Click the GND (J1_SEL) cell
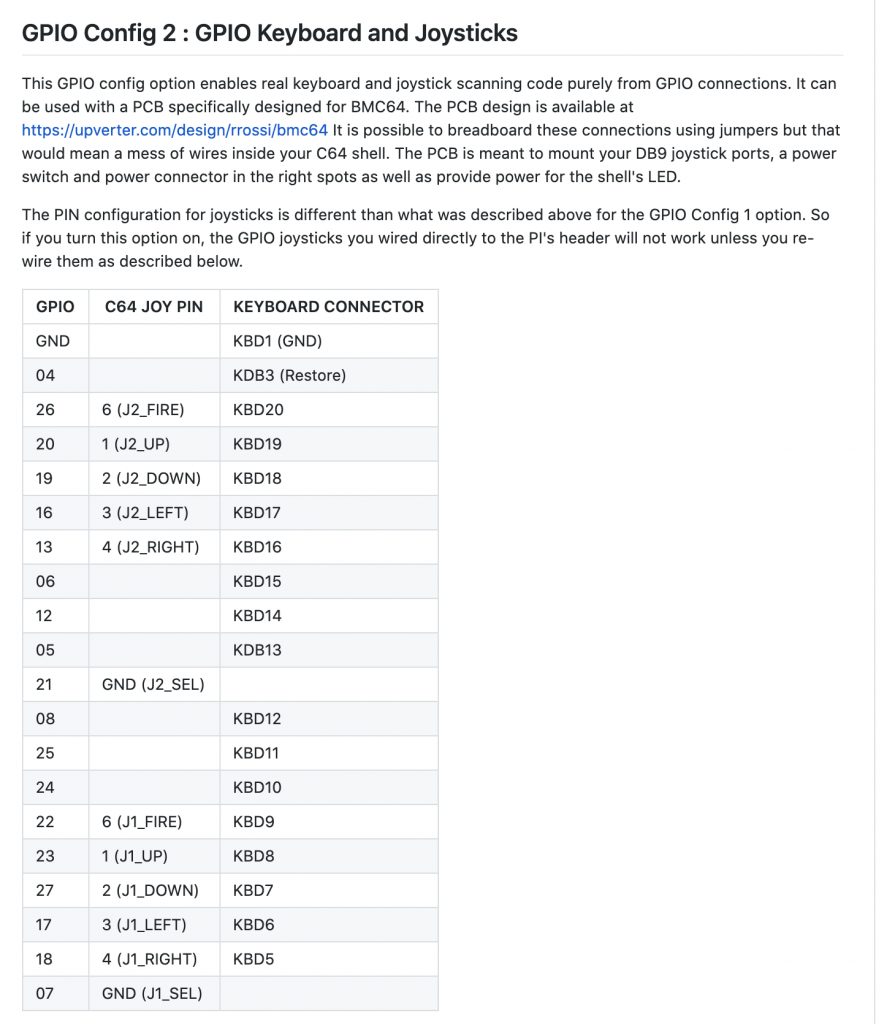The image size is (895, 1024). (154, 993)
